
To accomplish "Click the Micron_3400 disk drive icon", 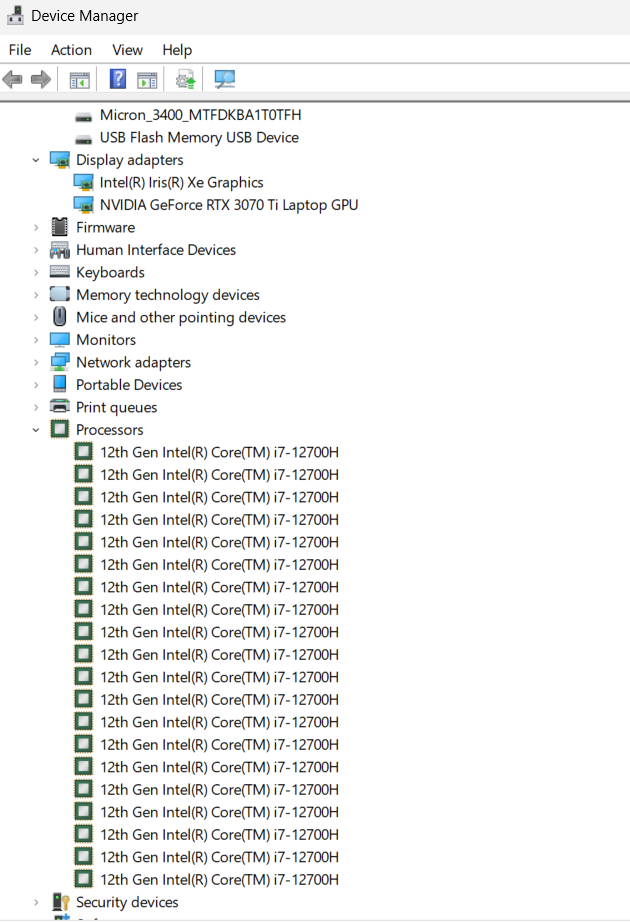I will [x=84, y=116].
